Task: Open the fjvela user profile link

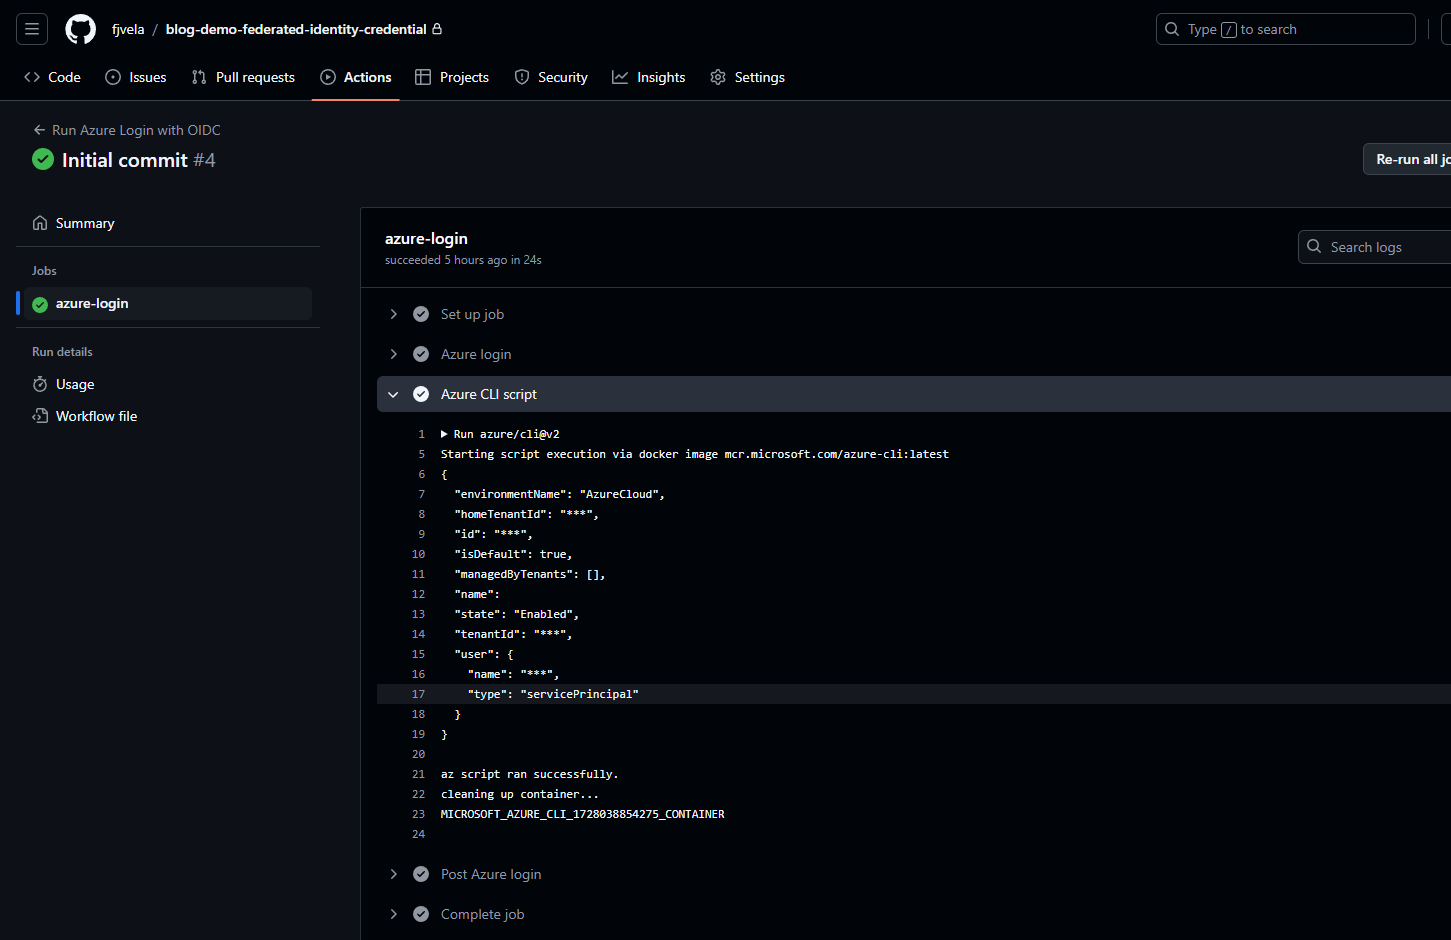Action: tap(128, 29)
